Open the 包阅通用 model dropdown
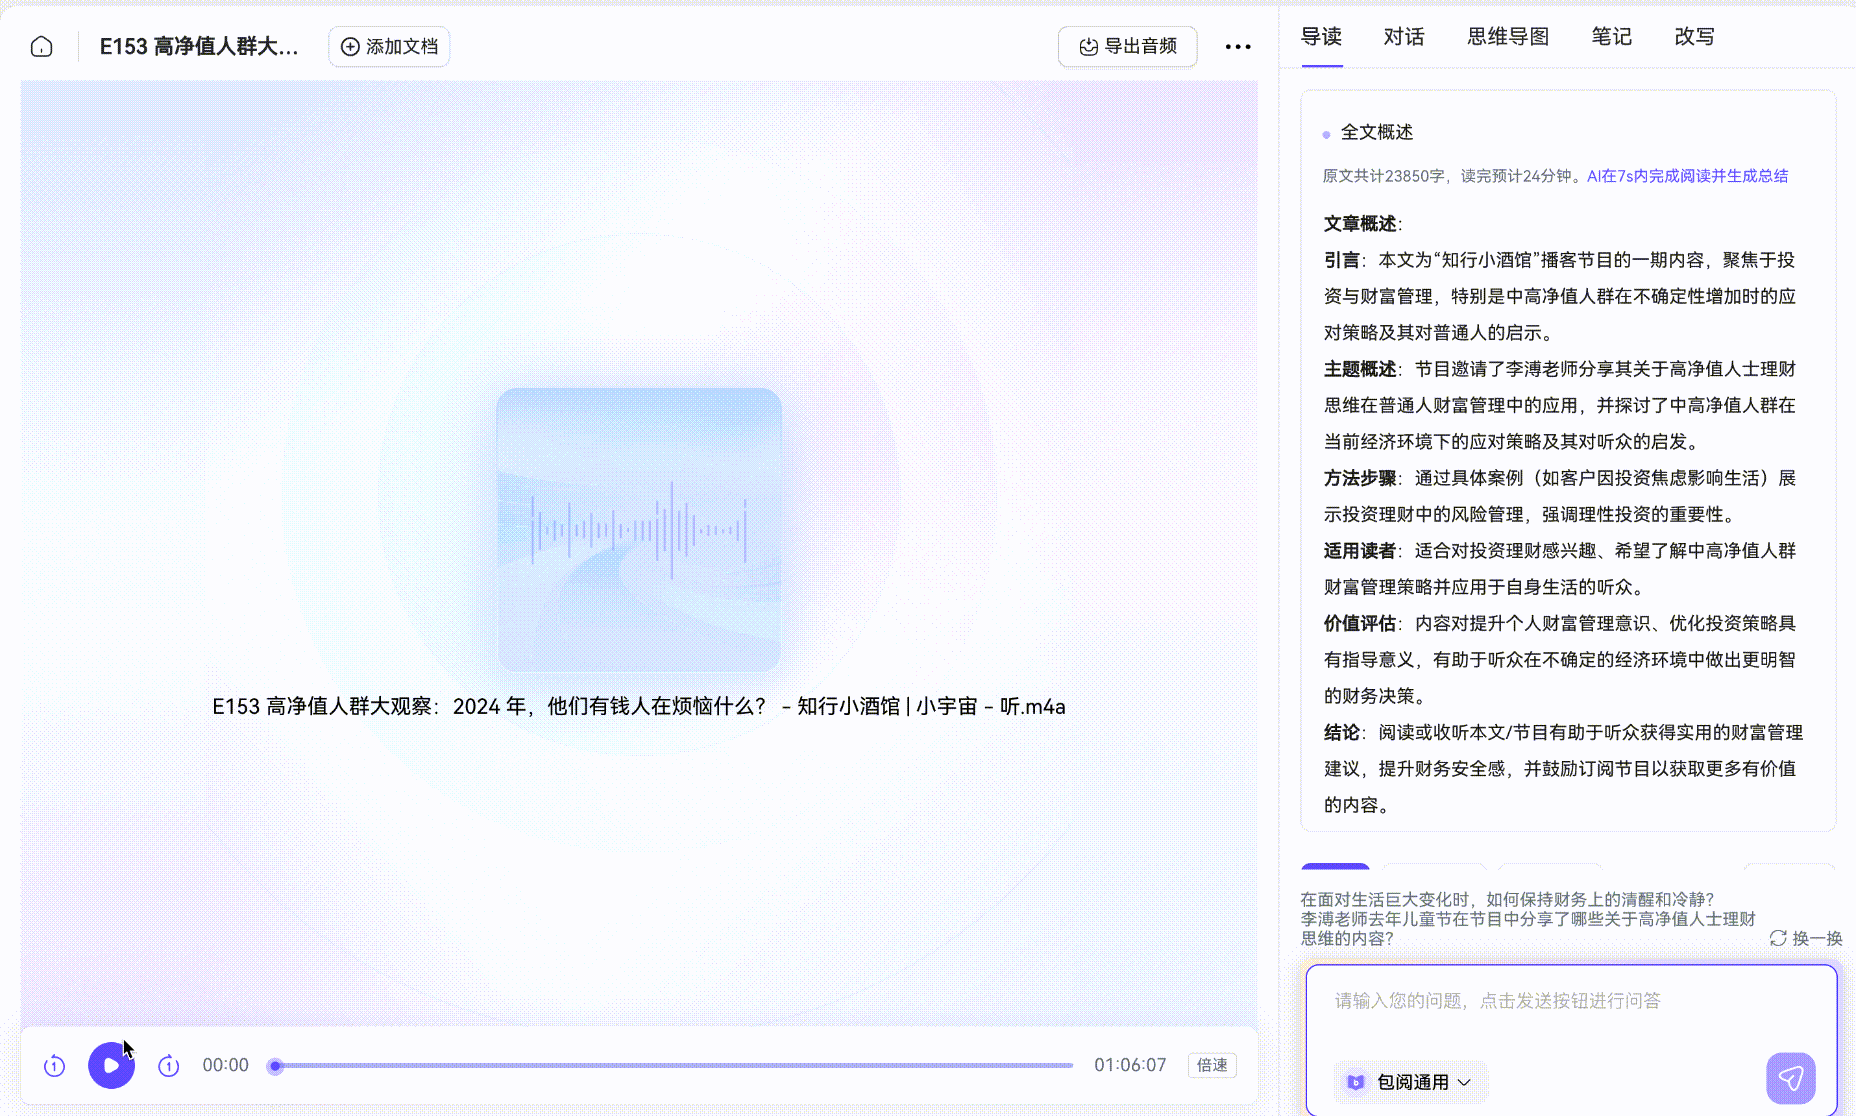The height and width of the screenshot is (1116, 1856). [1413, 1082]
